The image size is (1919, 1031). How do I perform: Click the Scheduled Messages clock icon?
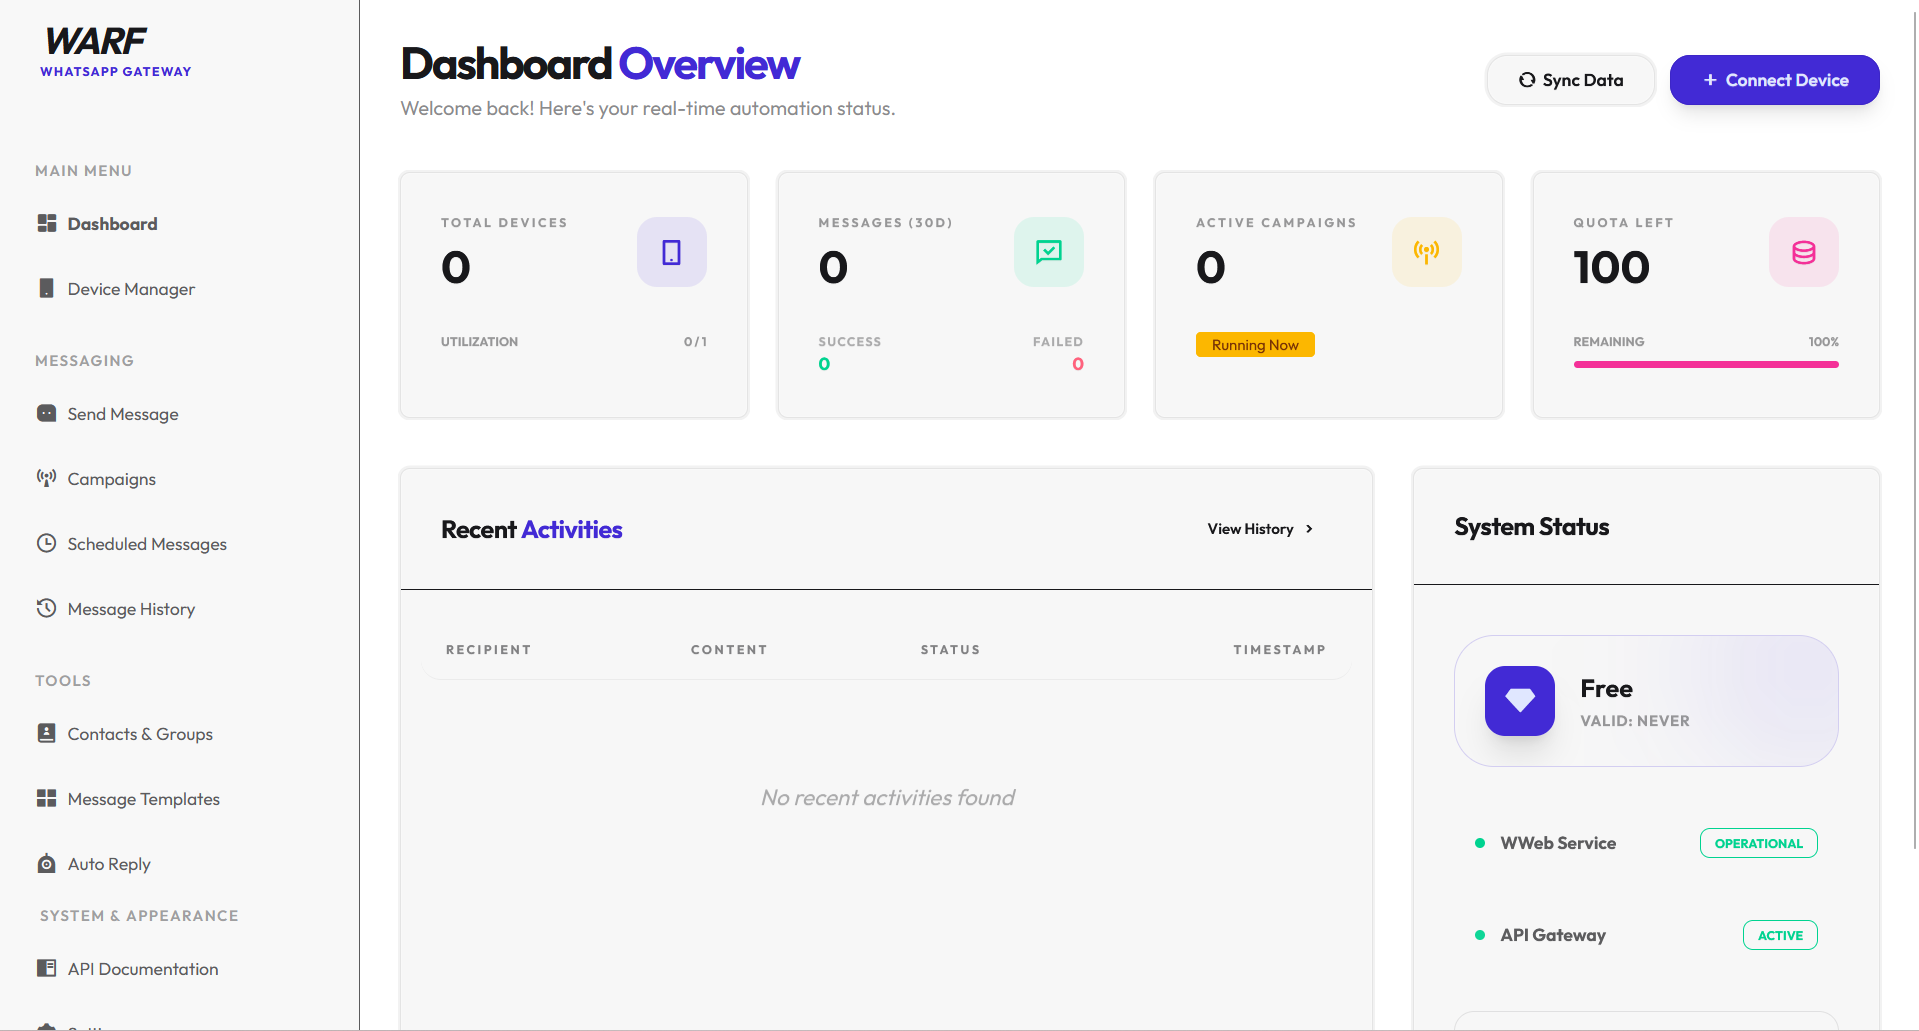(46, 543)
